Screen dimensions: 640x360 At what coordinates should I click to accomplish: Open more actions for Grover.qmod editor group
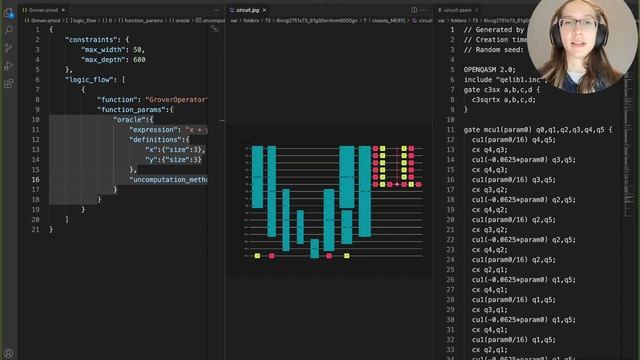click(x=216, y=10)
